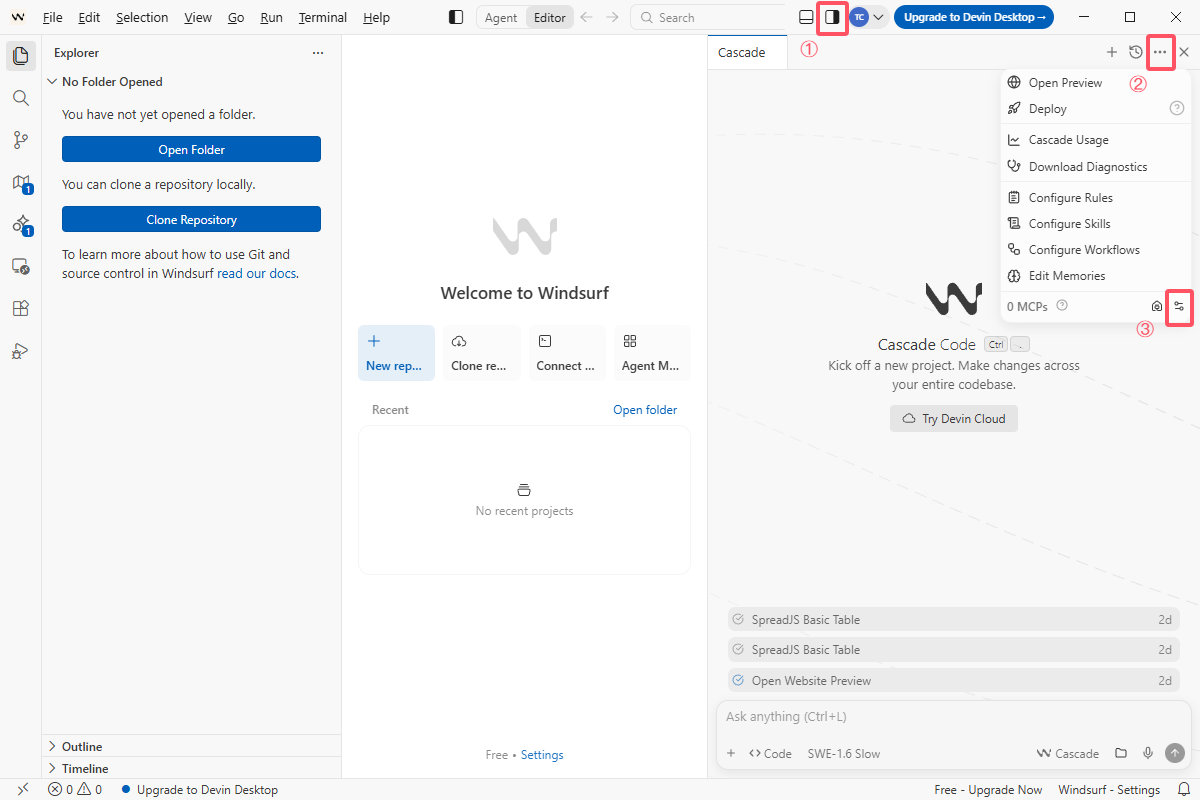Click the Try Devin Cloud button
1200x800 pixels.
(954, 418)
